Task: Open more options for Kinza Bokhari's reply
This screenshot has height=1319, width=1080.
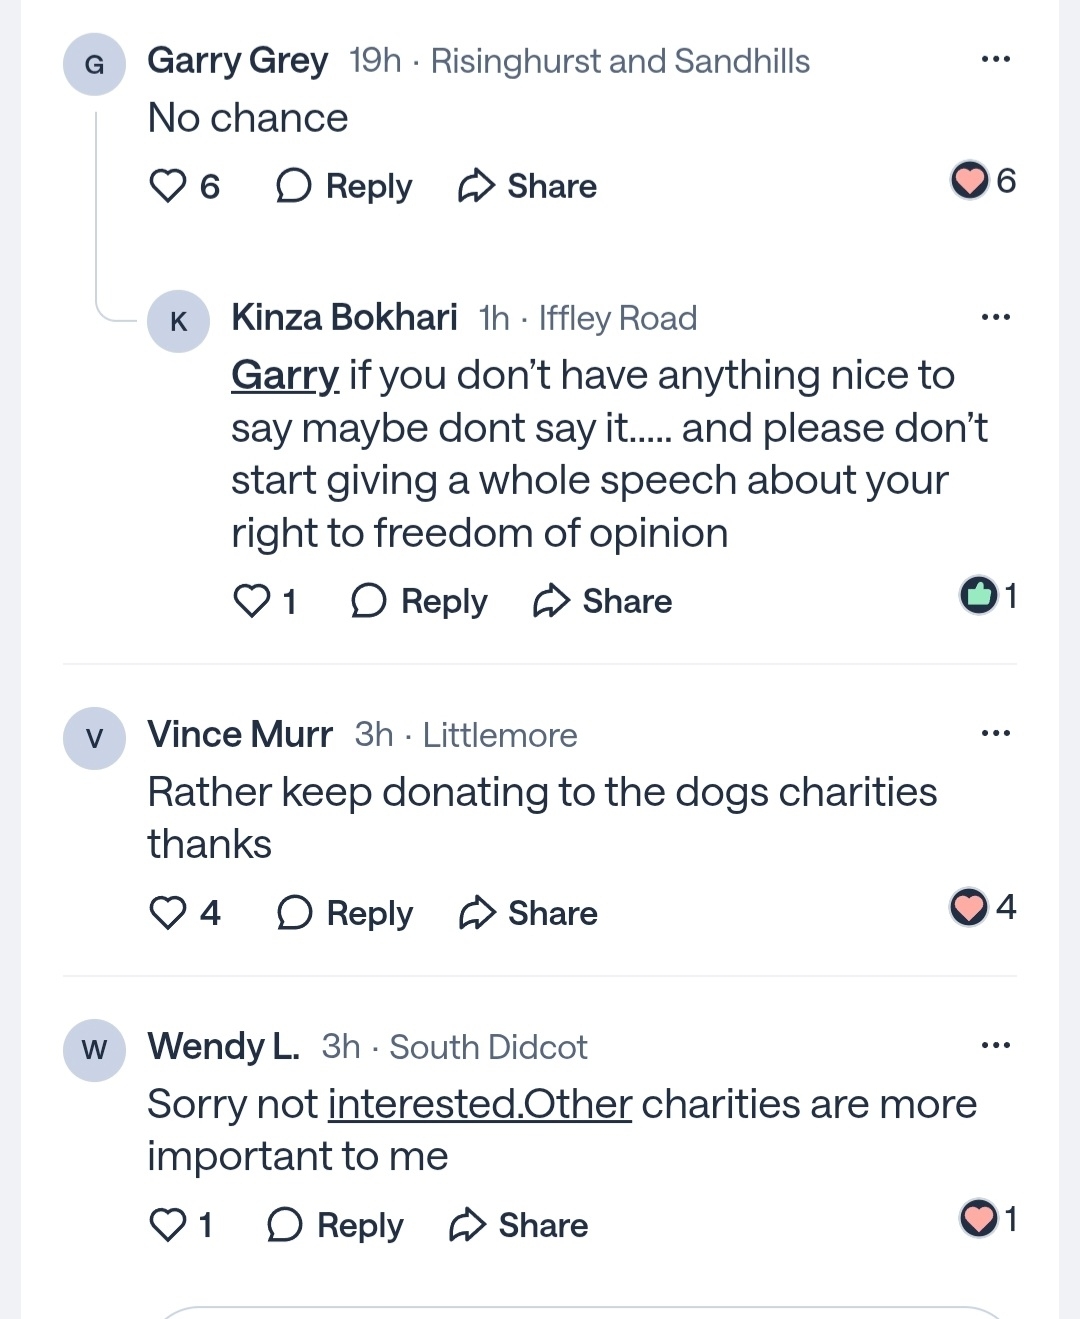Action: [995, 318]
